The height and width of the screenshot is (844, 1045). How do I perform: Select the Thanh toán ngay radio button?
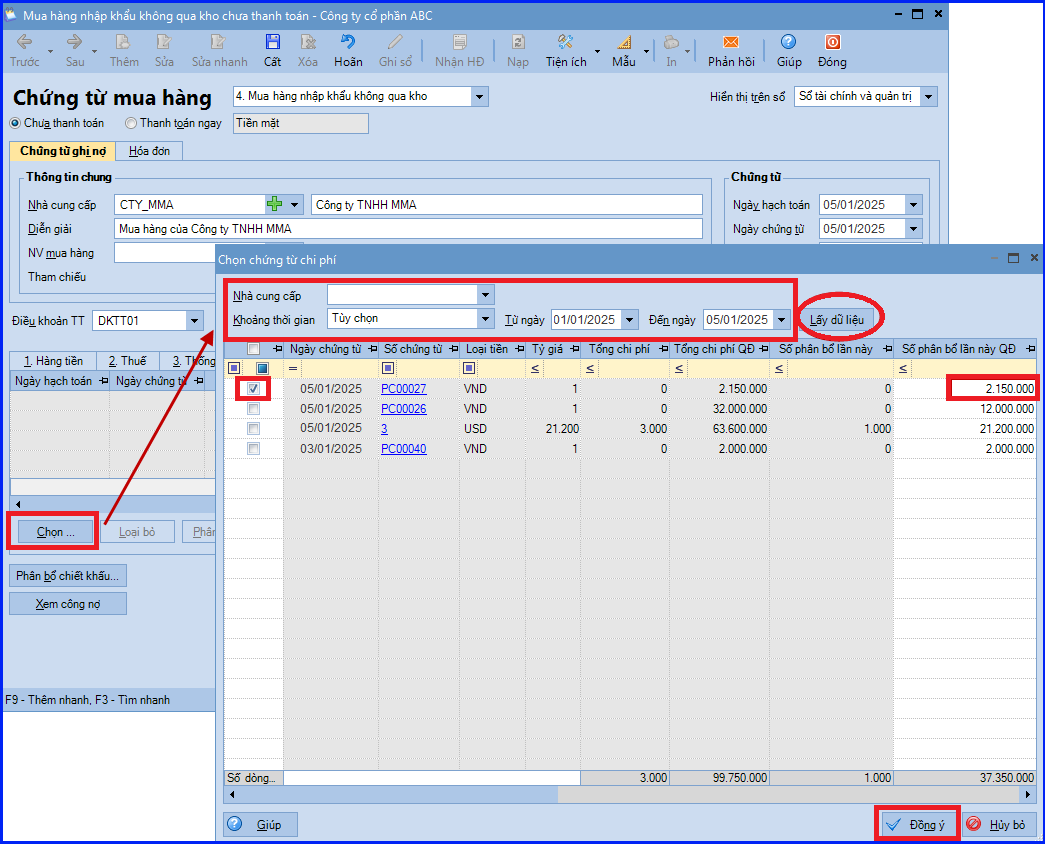(131, 123)
